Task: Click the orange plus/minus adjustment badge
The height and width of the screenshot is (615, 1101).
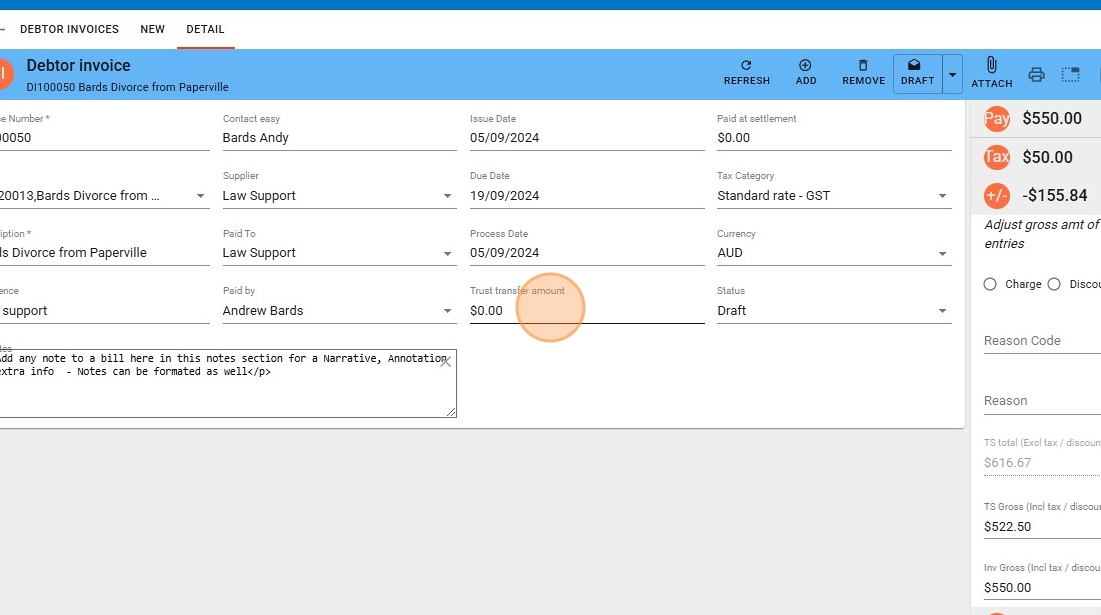Action: (996, 196)
